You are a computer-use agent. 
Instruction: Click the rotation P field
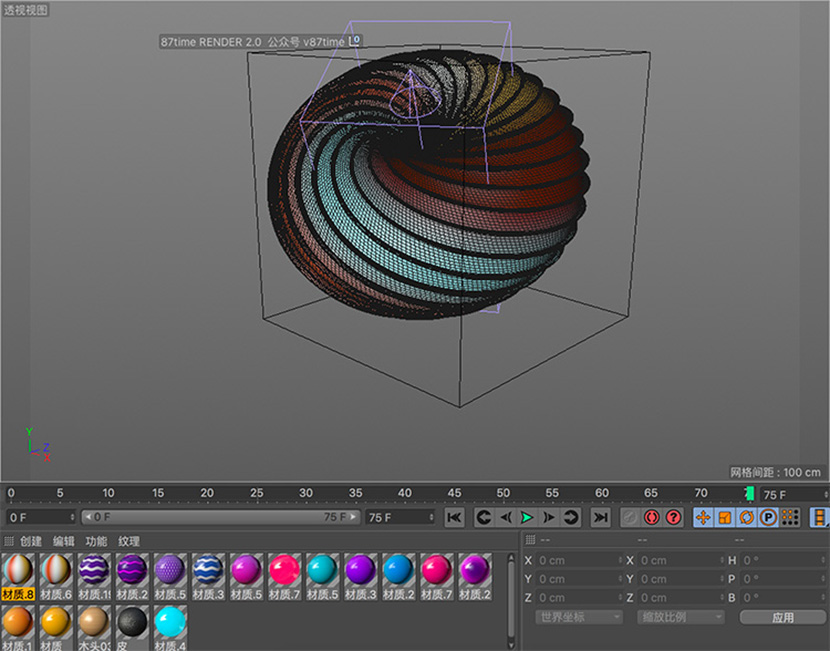(784, 579)
